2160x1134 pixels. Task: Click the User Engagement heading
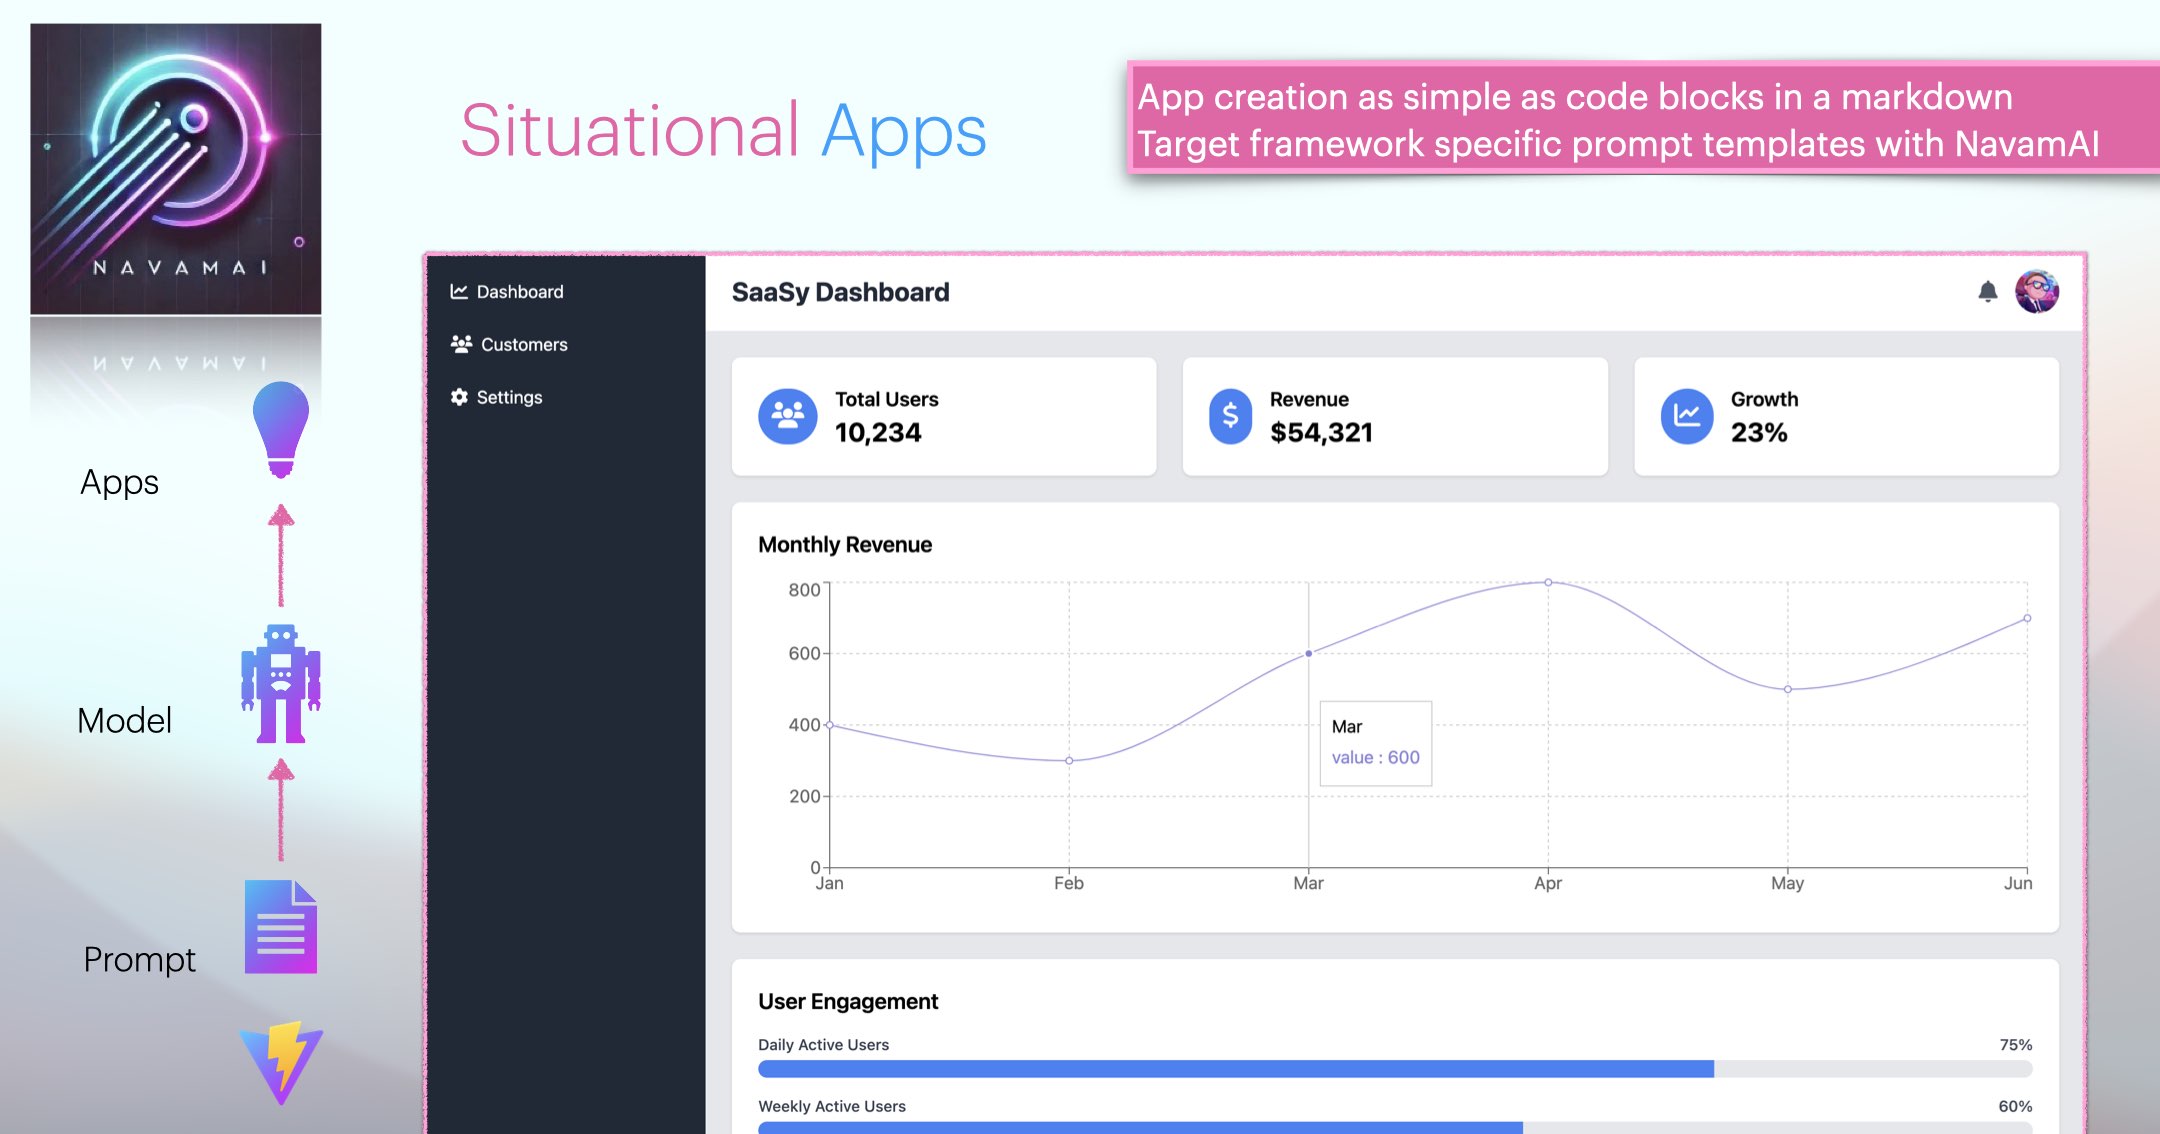point(848,1002)
